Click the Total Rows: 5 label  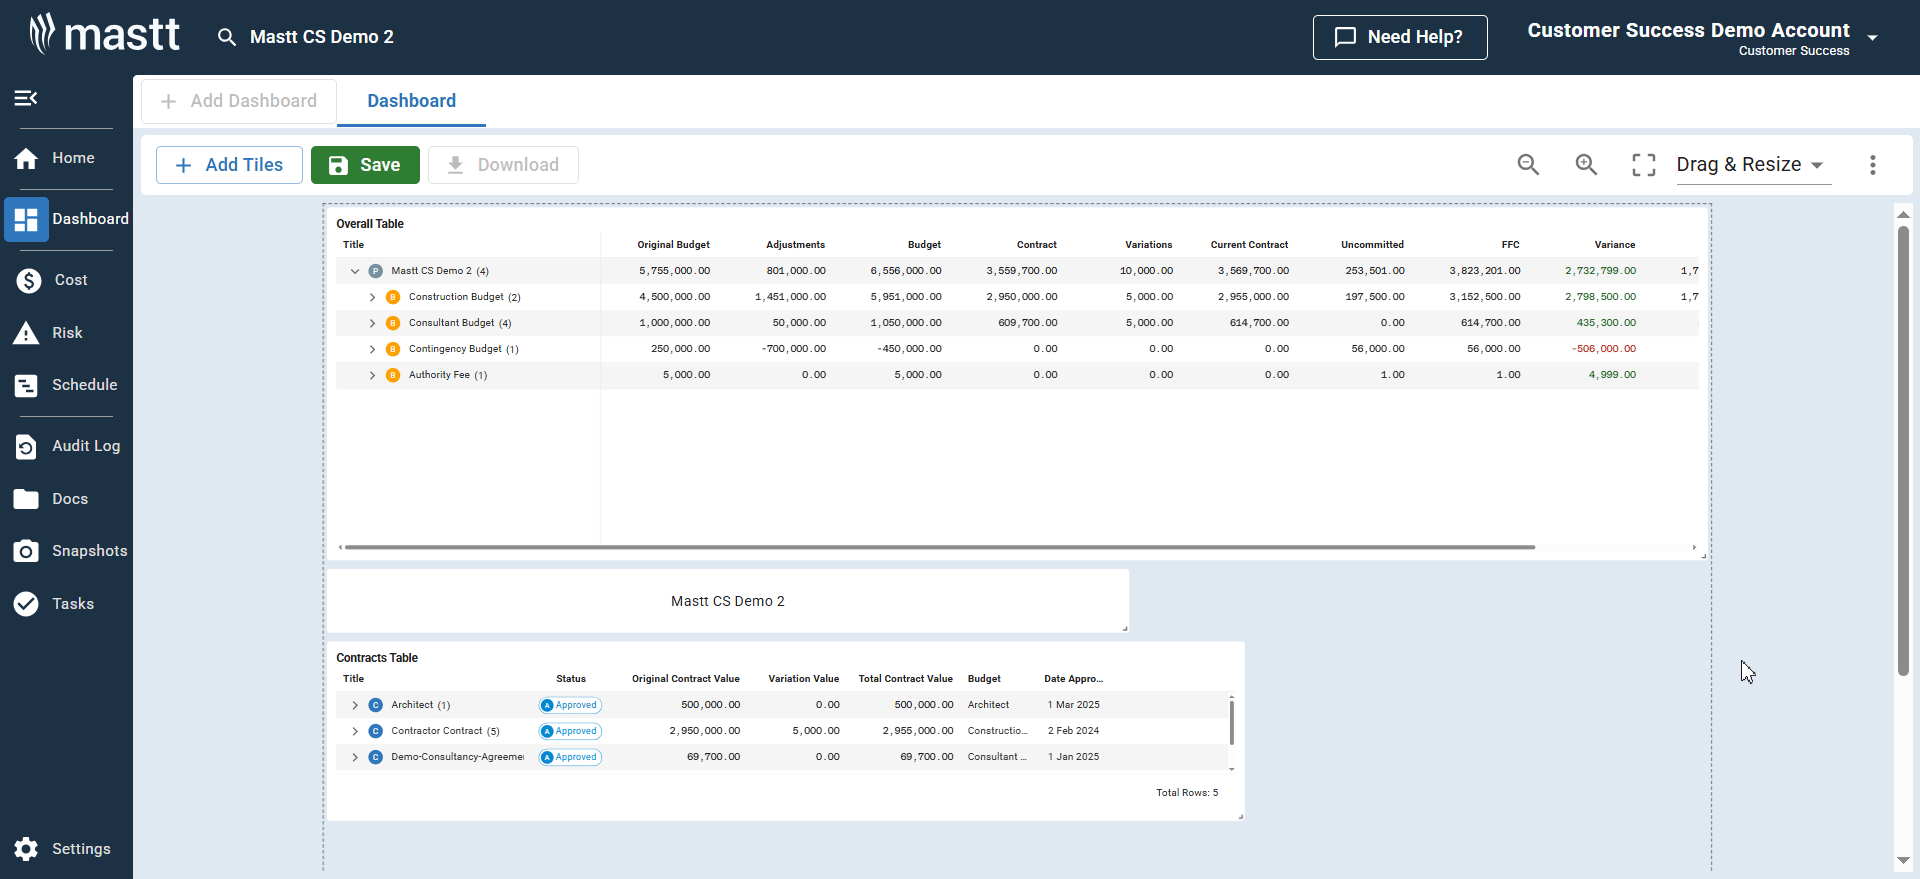click(x=1187, y=793)
